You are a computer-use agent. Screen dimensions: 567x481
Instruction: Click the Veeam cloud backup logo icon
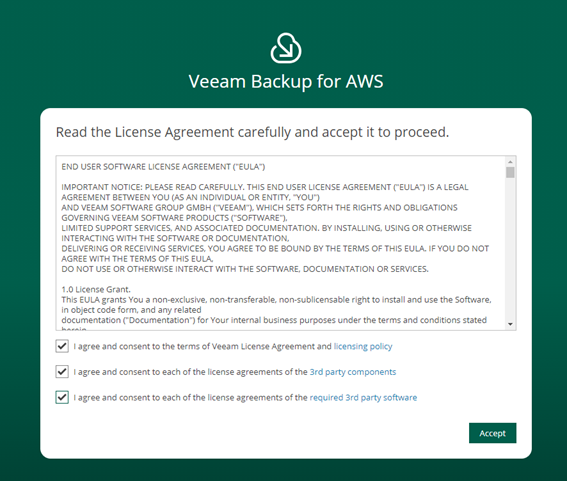(286, 48)
